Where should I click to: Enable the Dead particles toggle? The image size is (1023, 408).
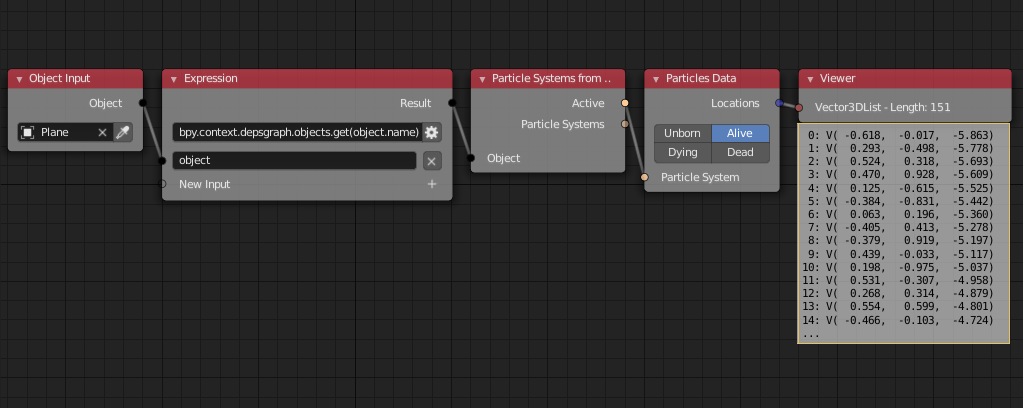coord(740,152)
